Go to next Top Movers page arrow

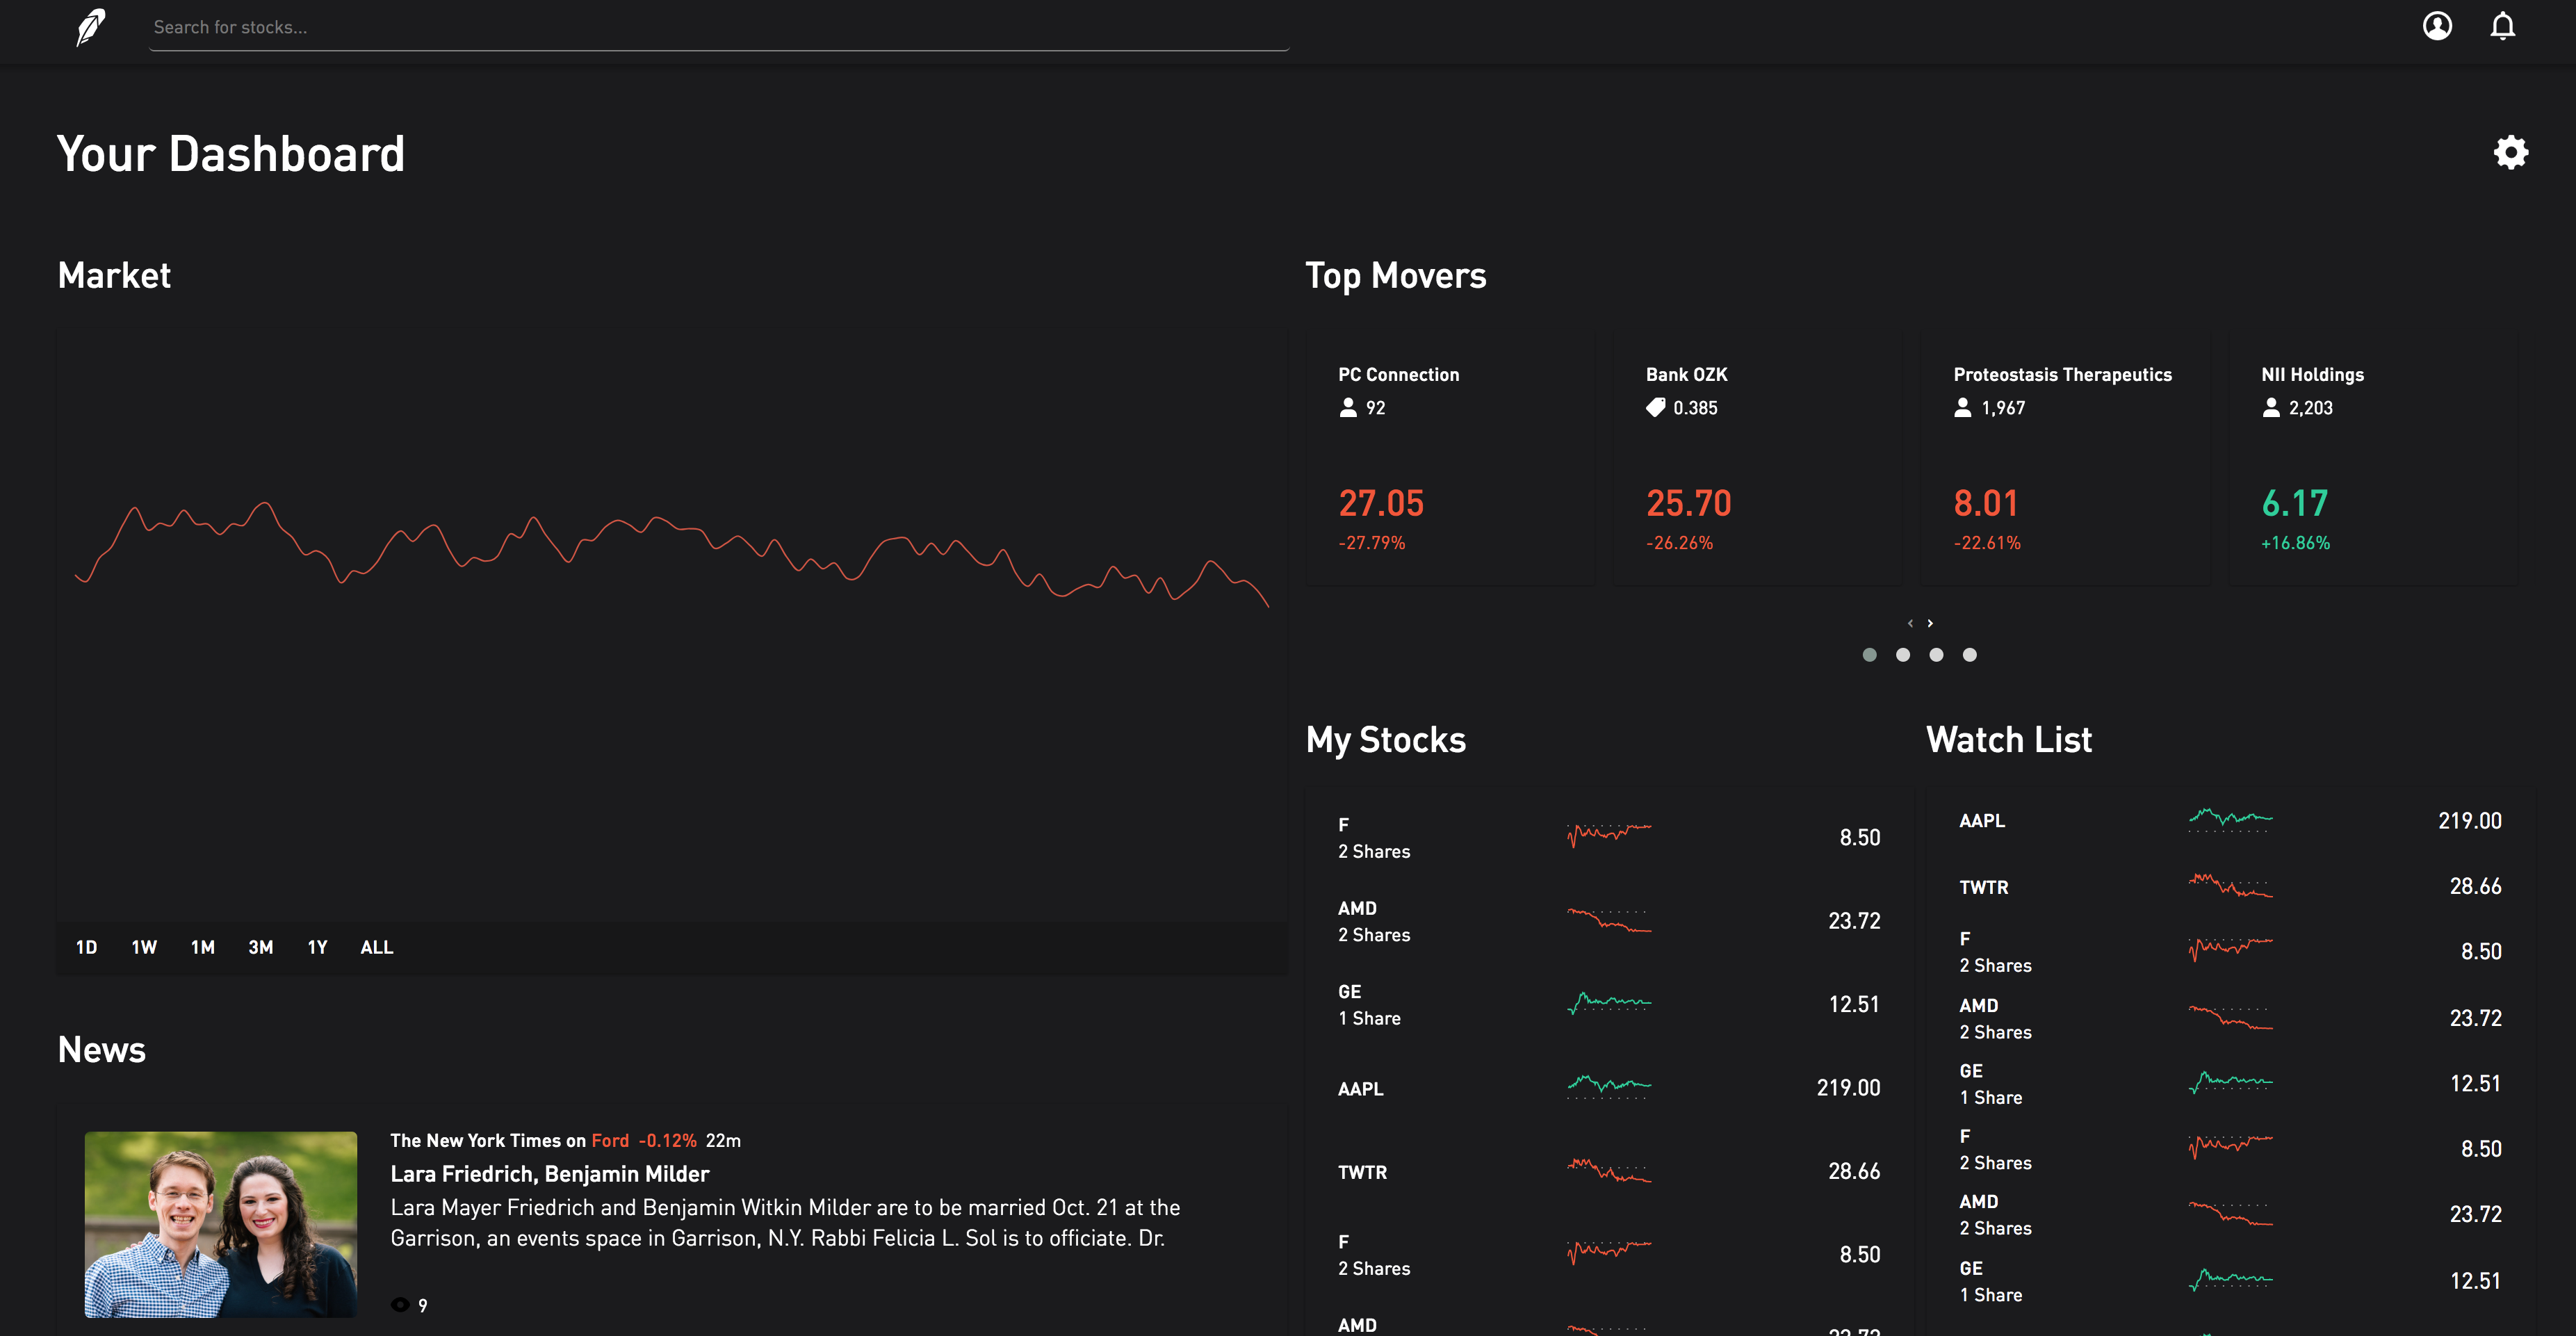pos(1930,623)
